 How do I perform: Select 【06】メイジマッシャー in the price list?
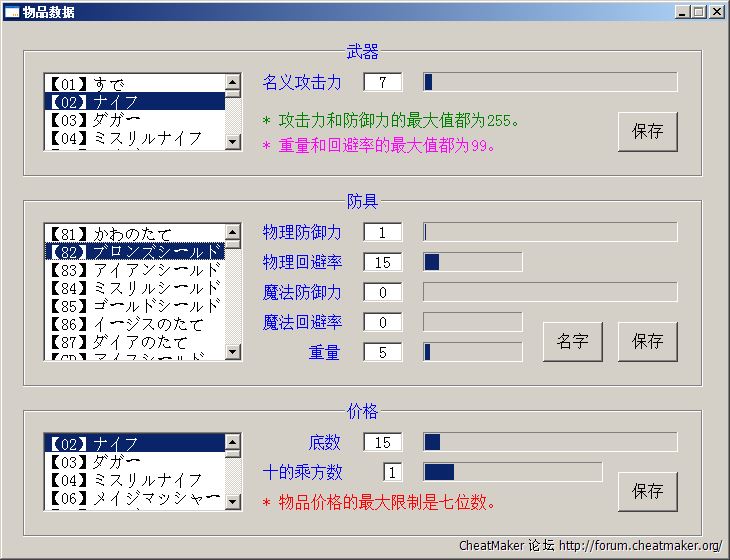134,498
